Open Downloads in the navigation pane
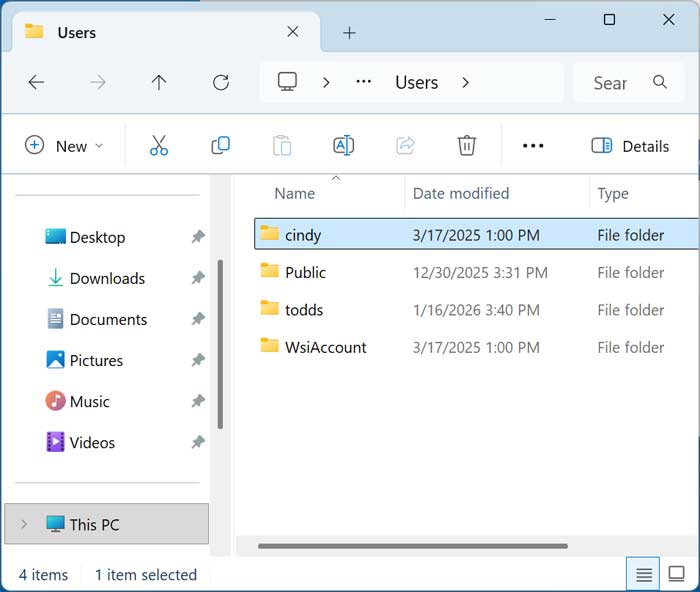 (108, 278)
